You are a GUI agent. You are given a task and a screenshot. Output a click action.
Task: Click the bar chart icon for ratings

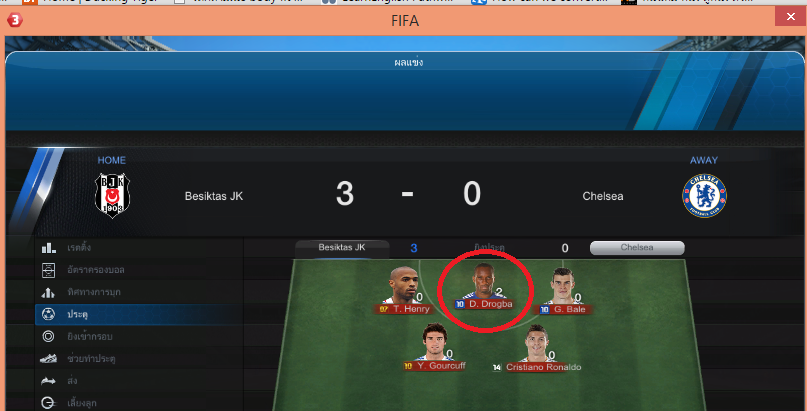48,248
